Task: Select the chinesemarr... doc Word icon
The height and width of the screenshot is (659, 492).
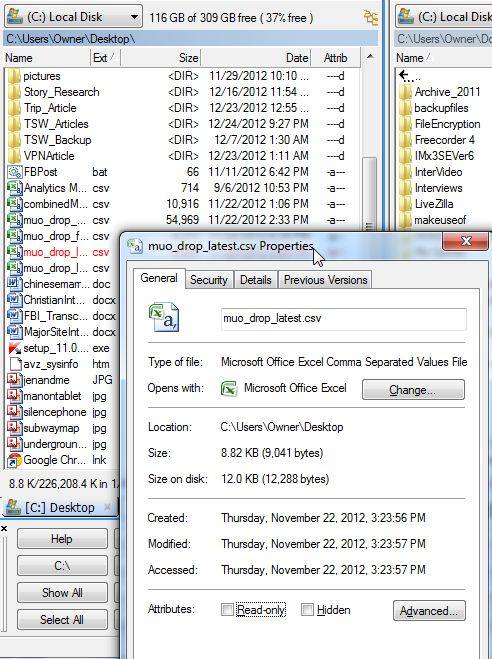Action: 15,284
